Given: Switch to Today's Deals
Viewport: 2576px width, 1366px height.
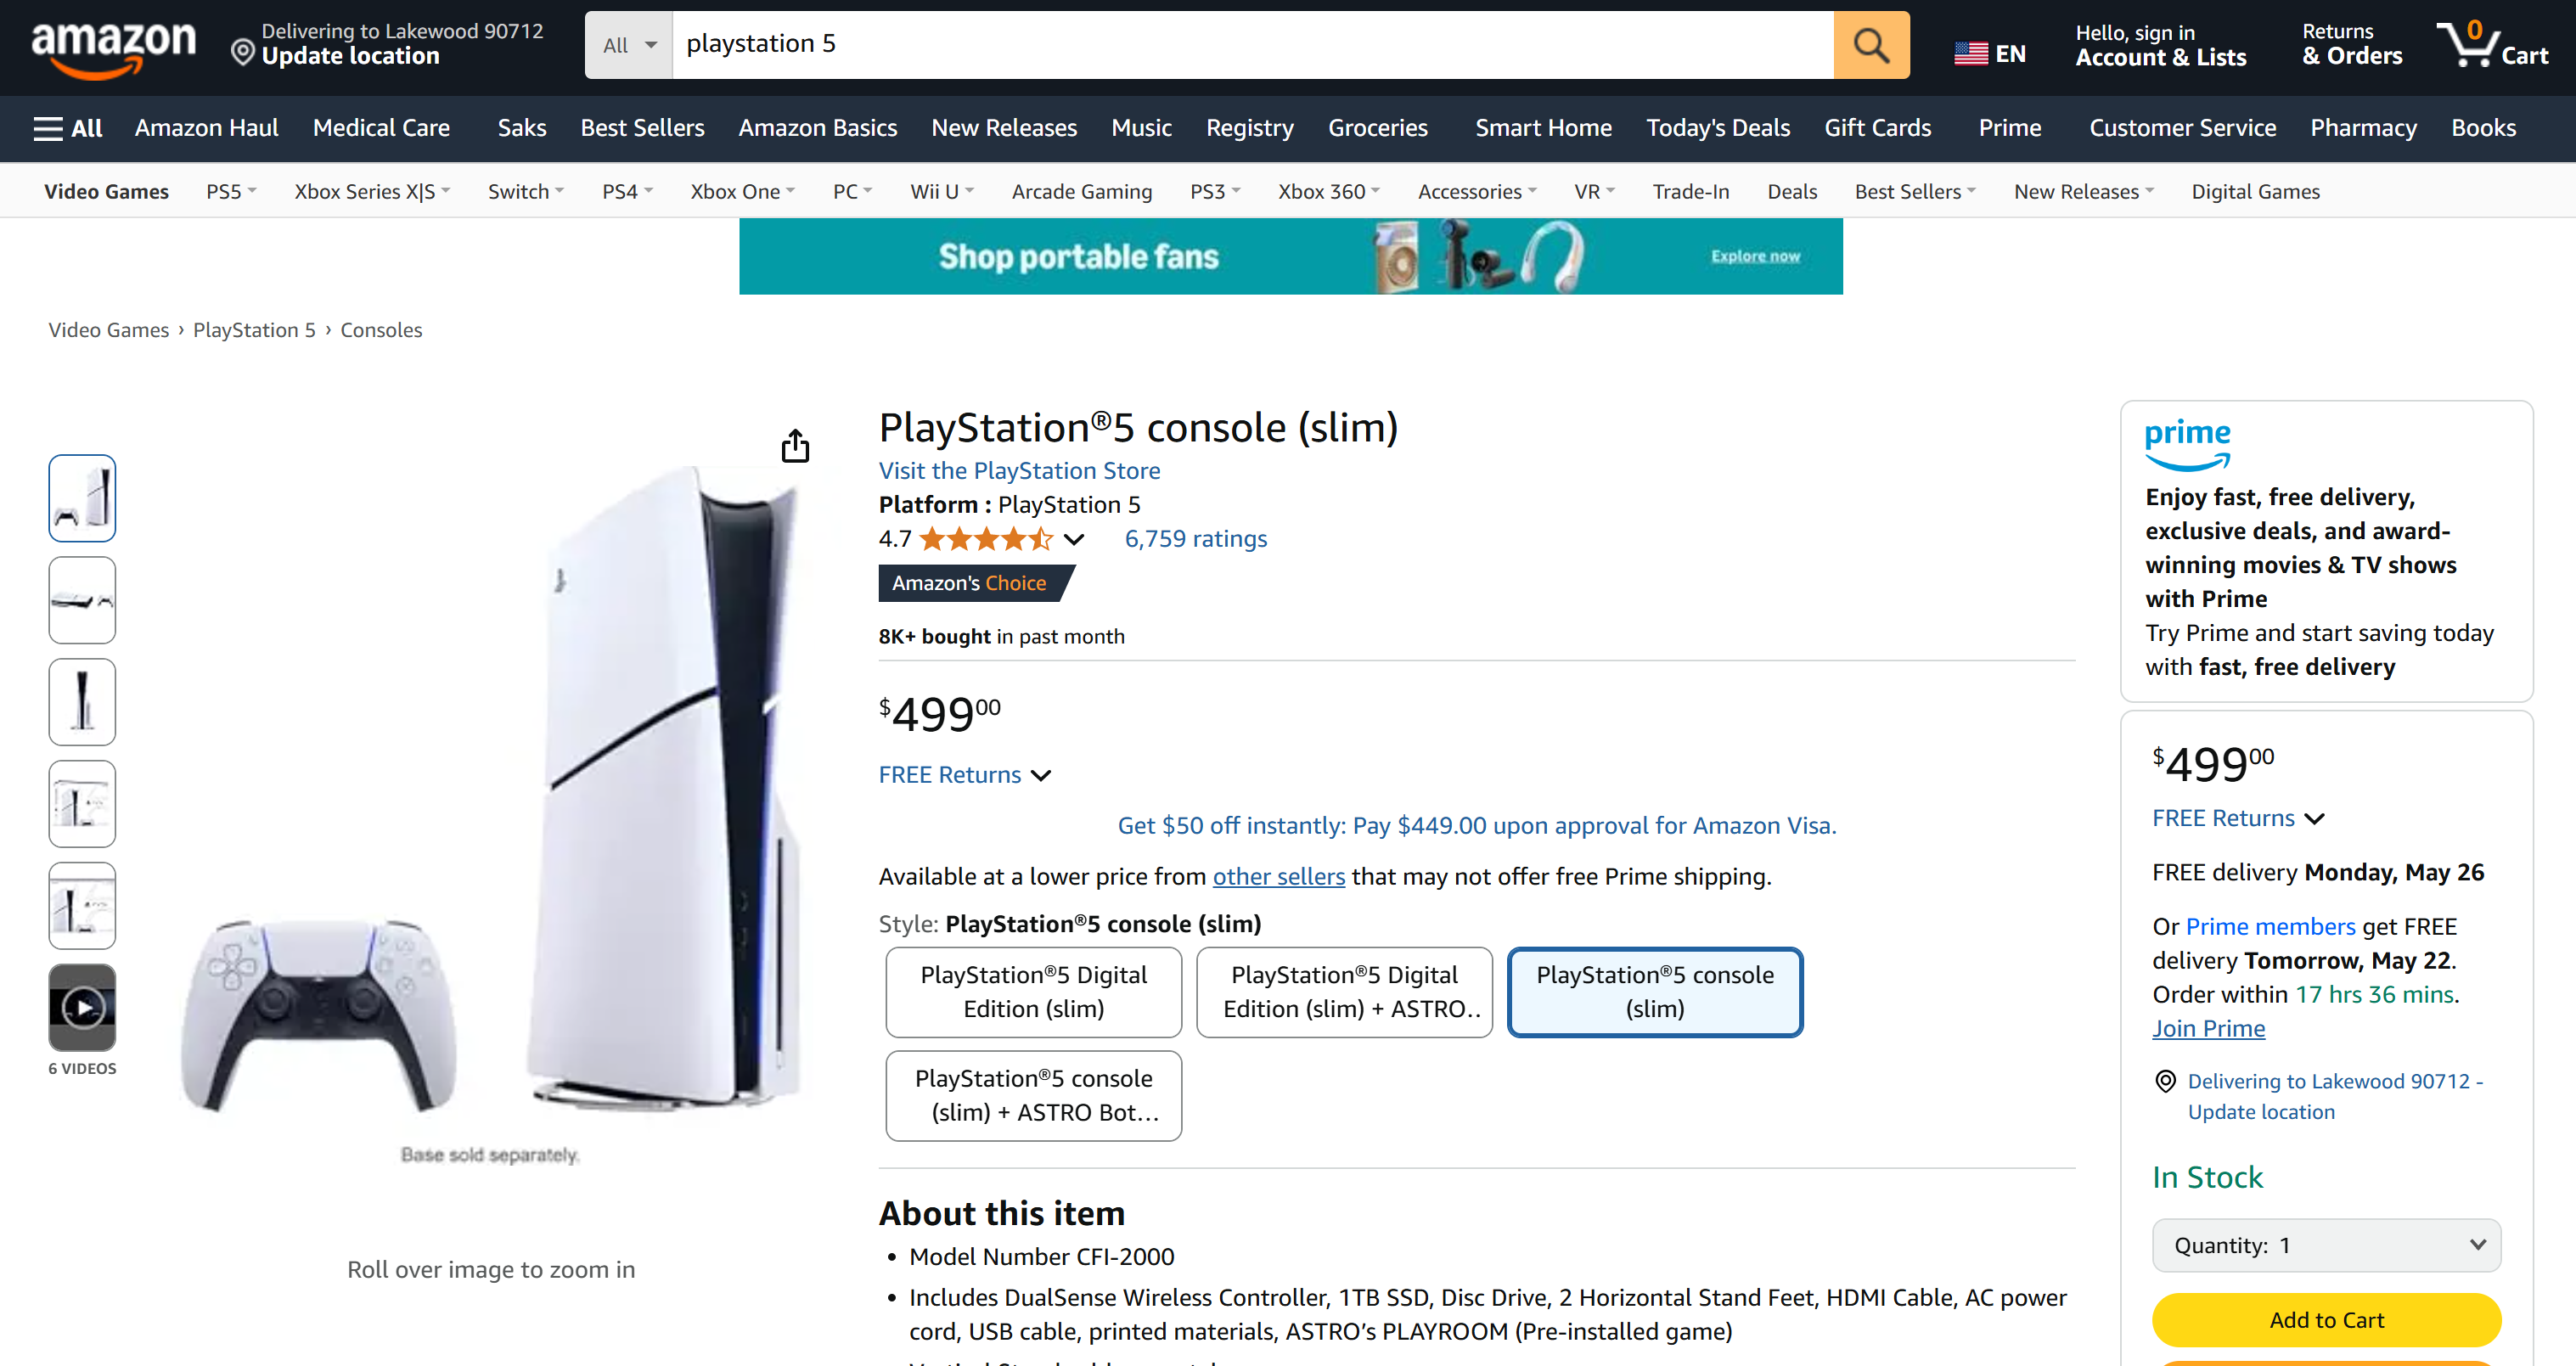Looking at the screenshot, I should click(1717, 128).
